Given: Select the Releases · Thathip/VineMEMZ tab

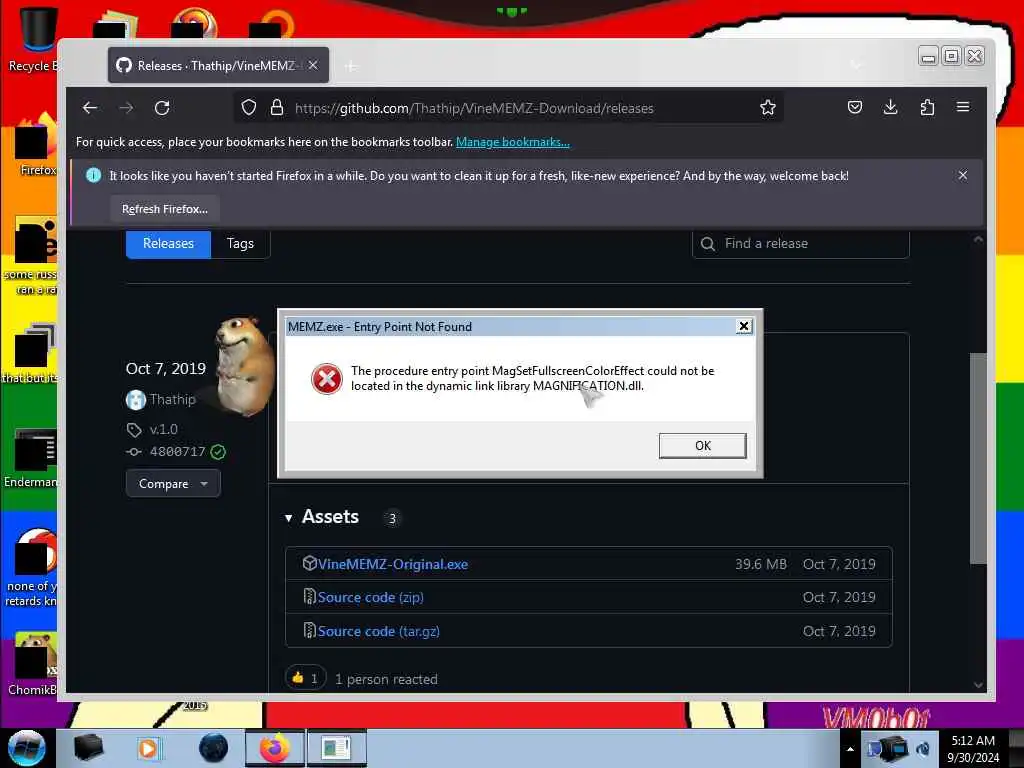Looking at the screenshot, I should point(218,65).
